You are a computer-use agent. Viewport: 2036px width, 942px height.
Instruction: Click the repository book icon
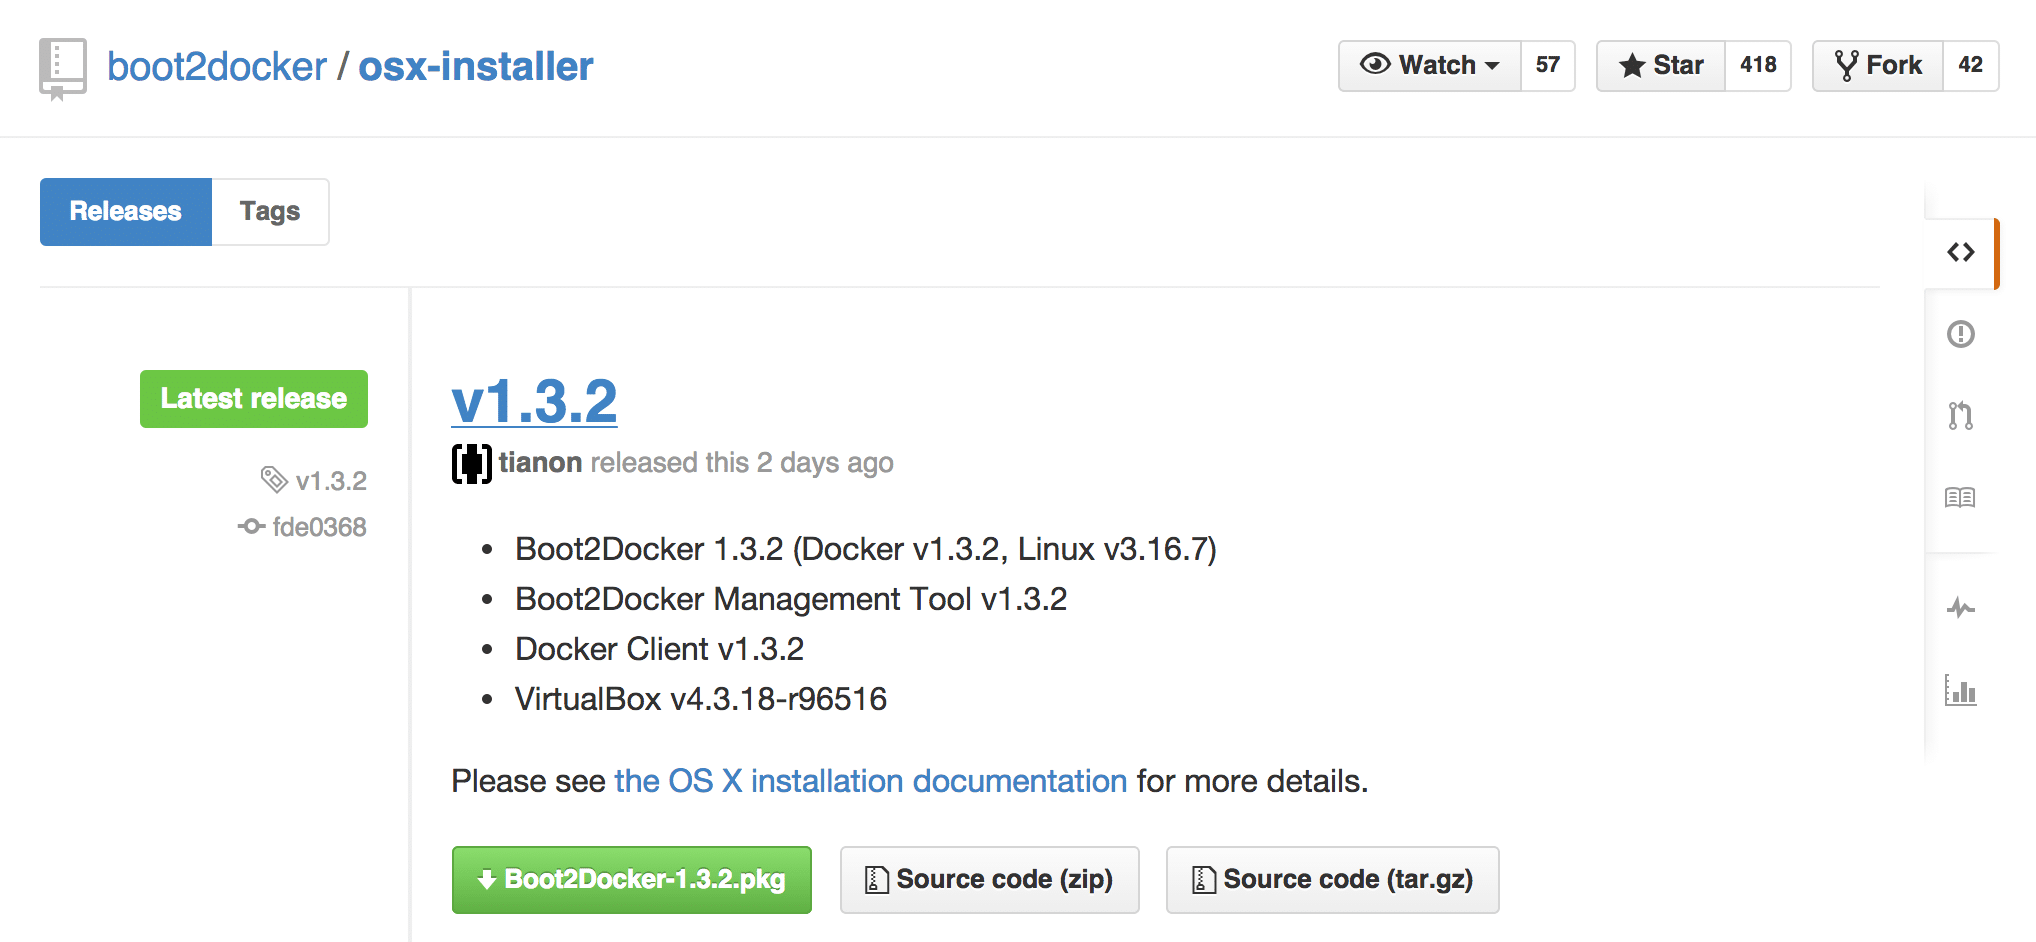[x=63, y=68]
